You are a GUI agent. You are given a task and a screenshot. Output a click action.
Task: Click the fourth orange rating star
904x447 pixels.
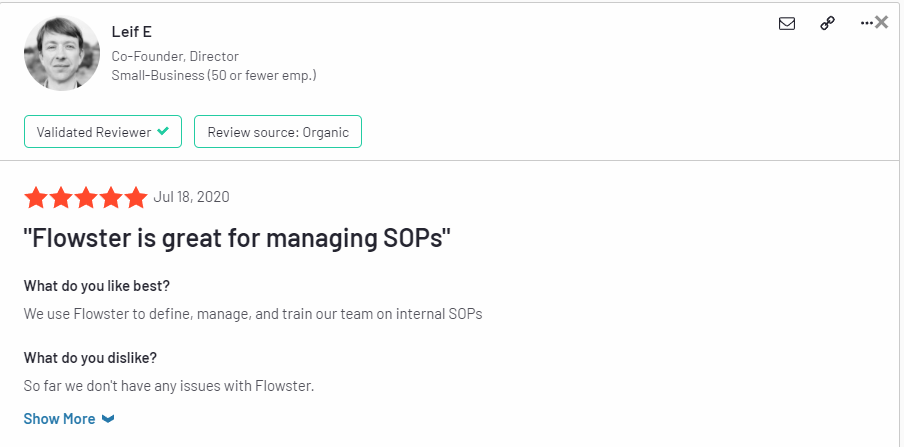(x=111, y=197)
